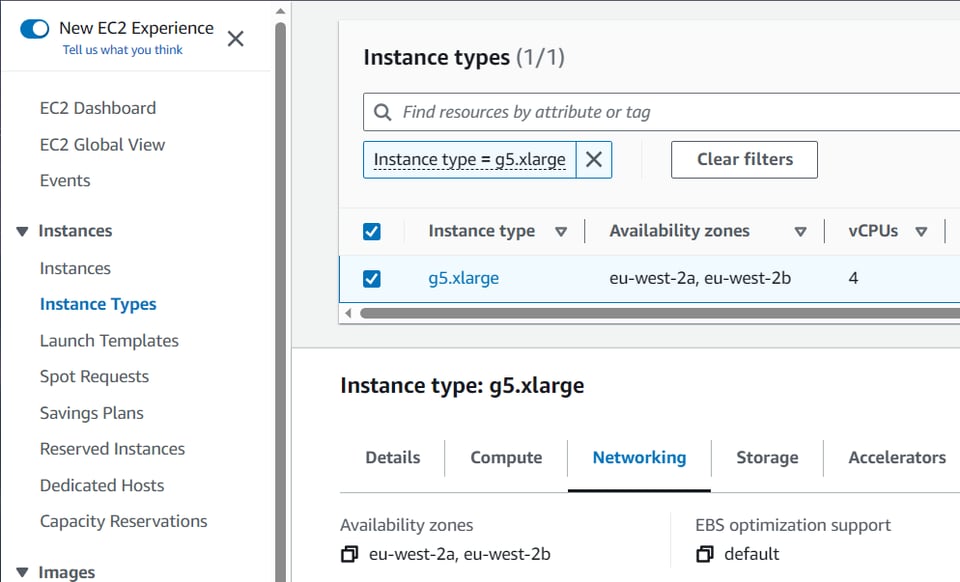The width and height of the screenshot is (960, 582).
Task: Click the table scroll-left arrow
Action: [x=348, y=313]
